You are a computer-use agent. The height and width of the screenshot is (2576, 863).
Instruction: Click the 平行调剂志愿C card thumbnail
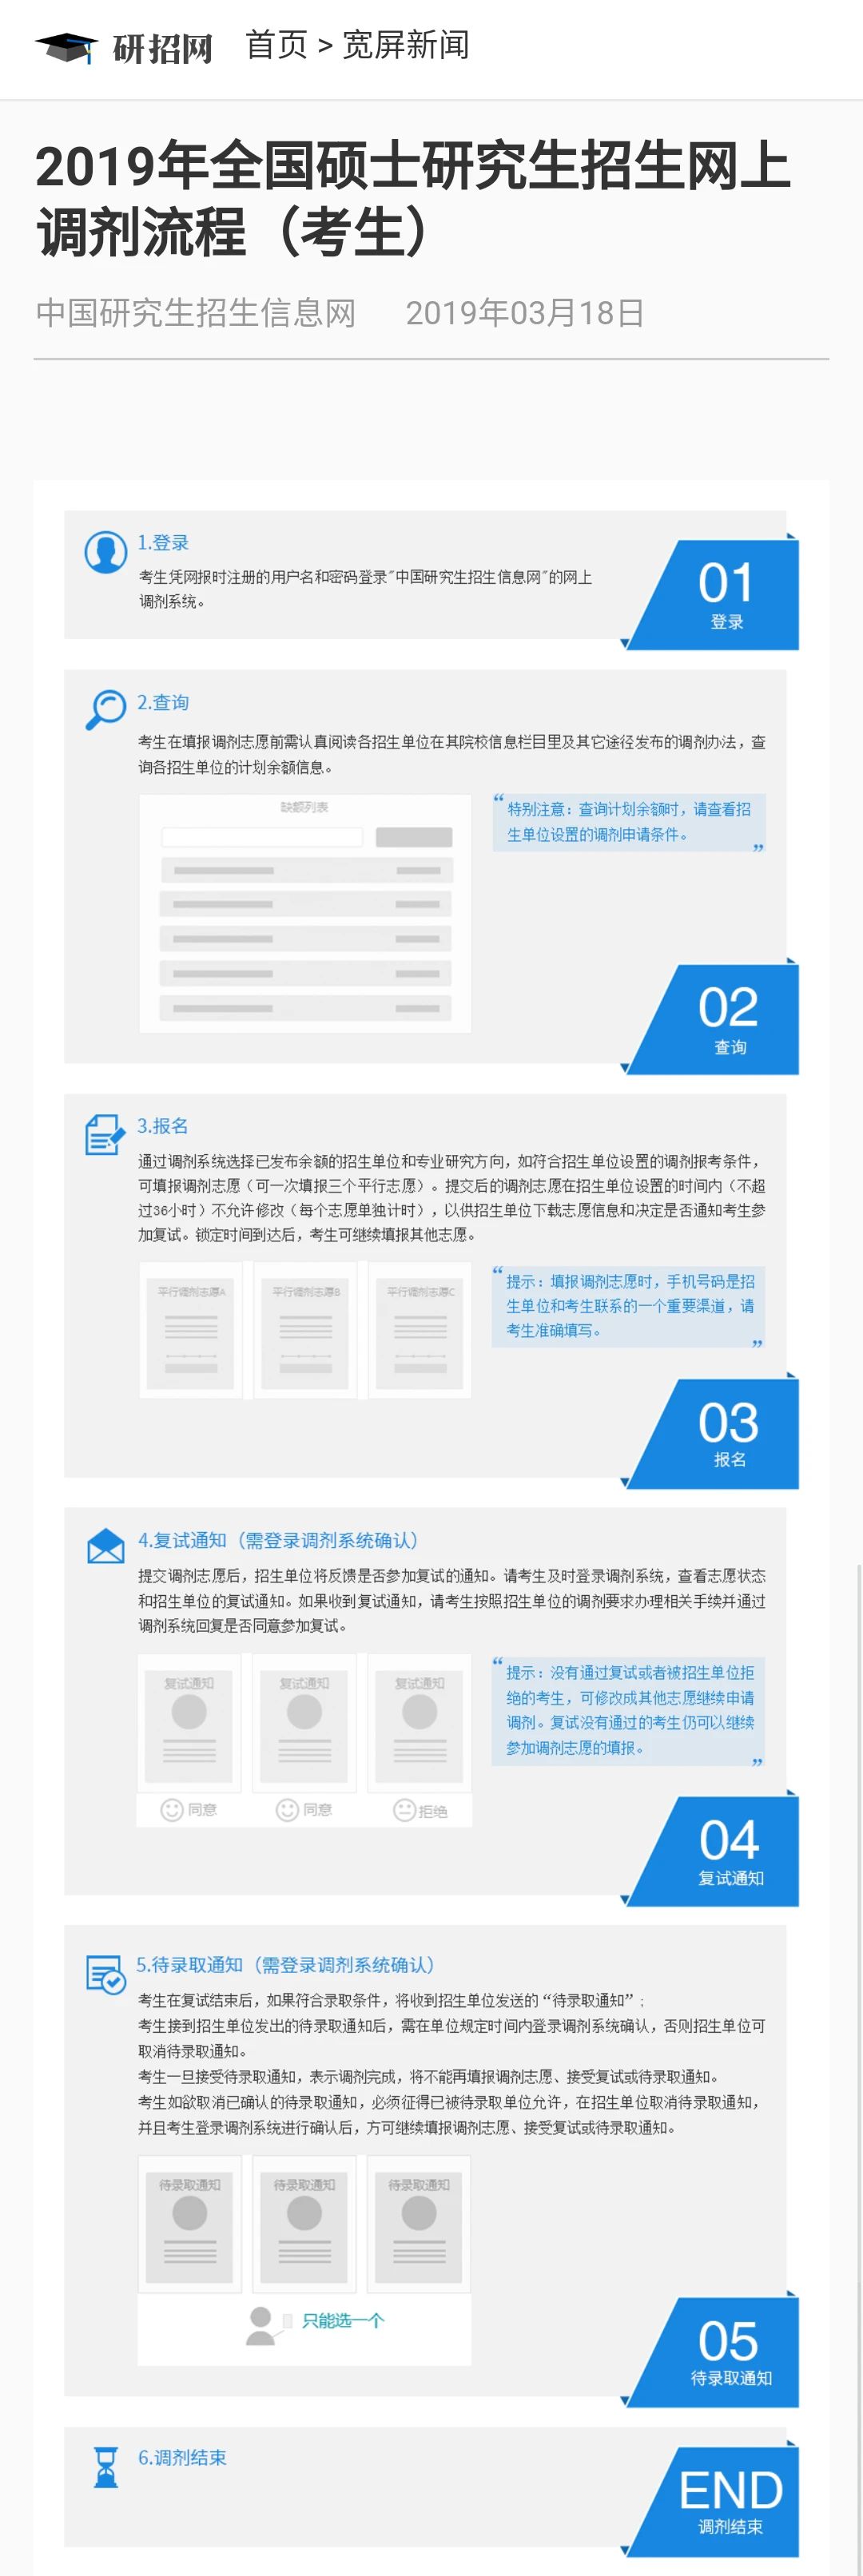tap(420, 1330)
